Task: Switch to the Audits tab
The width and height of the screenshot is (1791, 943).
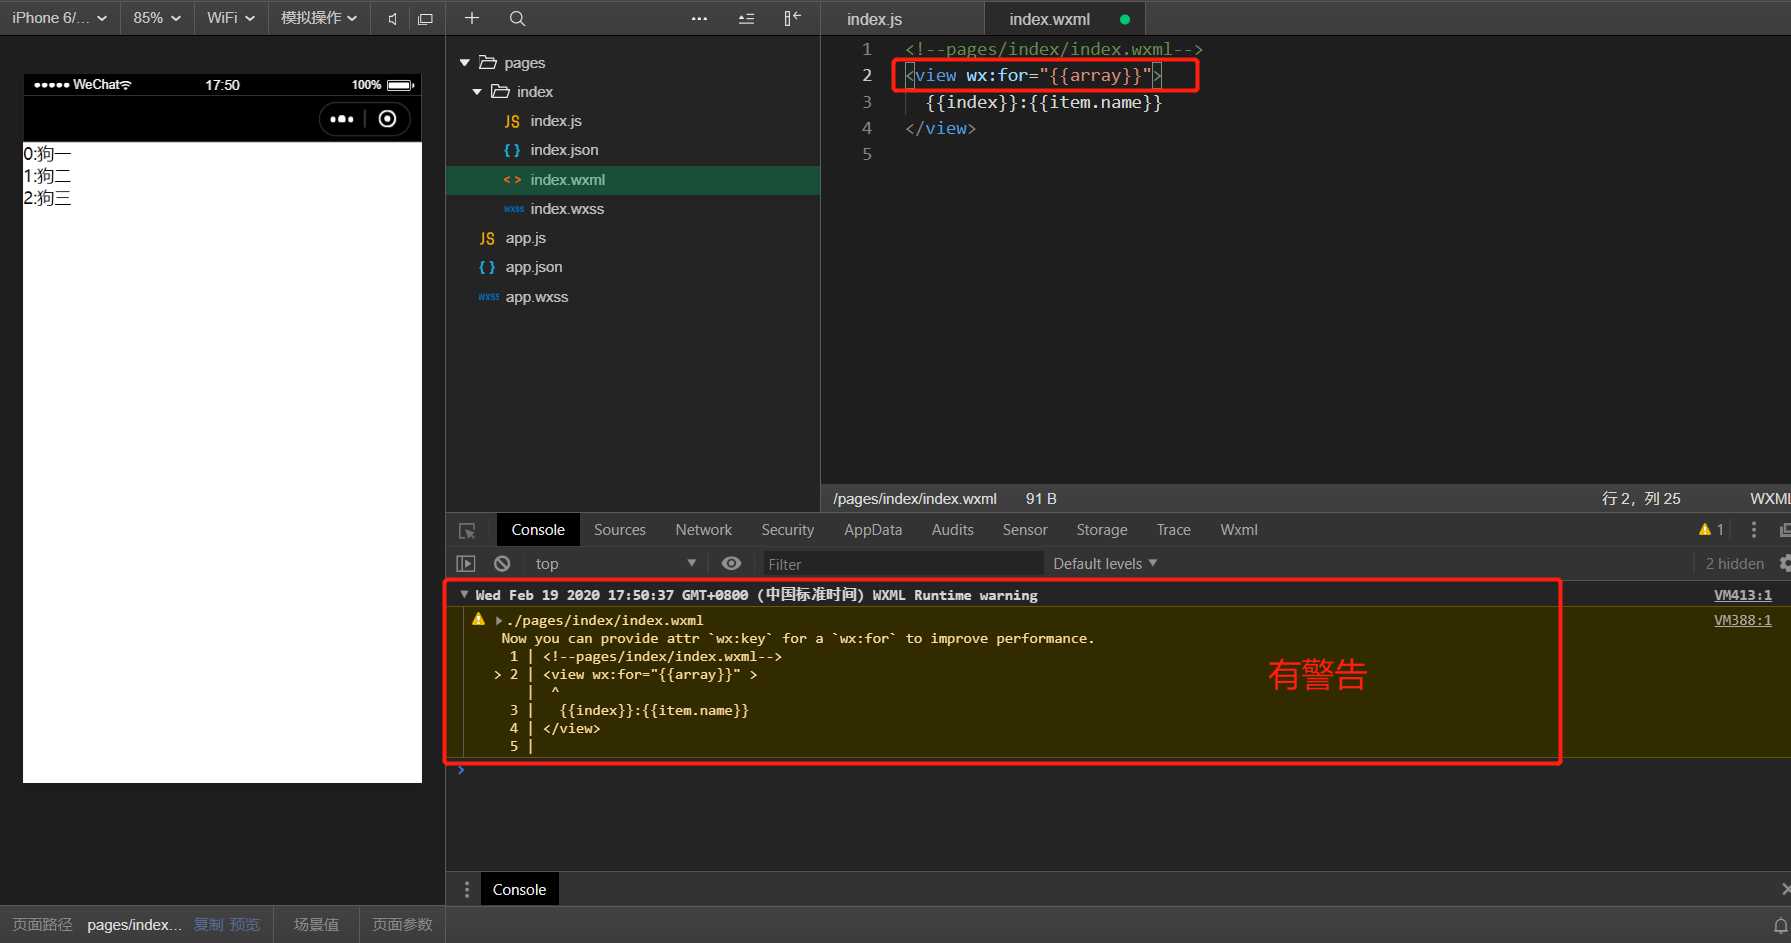Action: point(952,530)
